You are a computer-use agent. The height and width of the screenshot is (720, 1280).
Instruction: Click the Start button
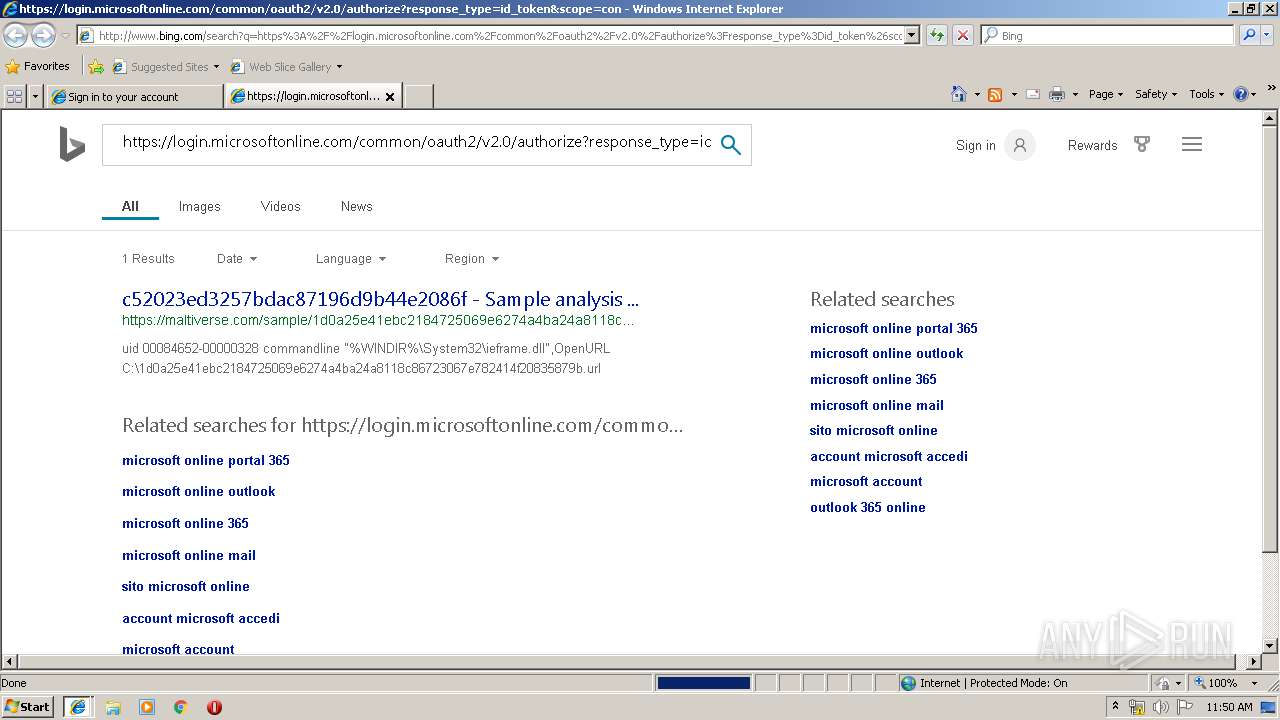coord(27,706)
